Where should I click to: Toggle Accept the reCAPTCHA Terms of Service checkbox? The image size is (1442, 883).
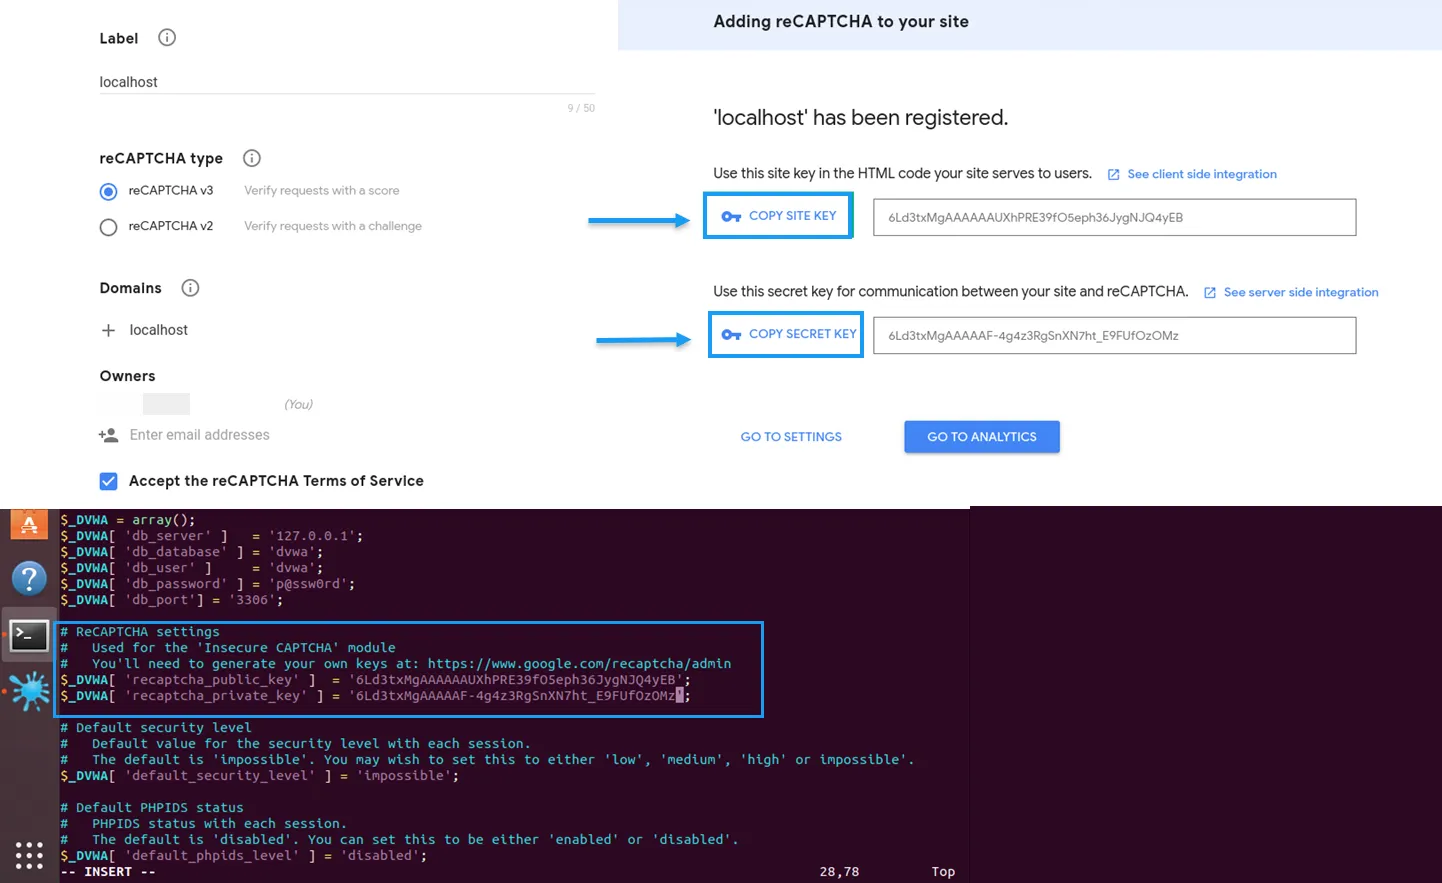coord(108,481)
